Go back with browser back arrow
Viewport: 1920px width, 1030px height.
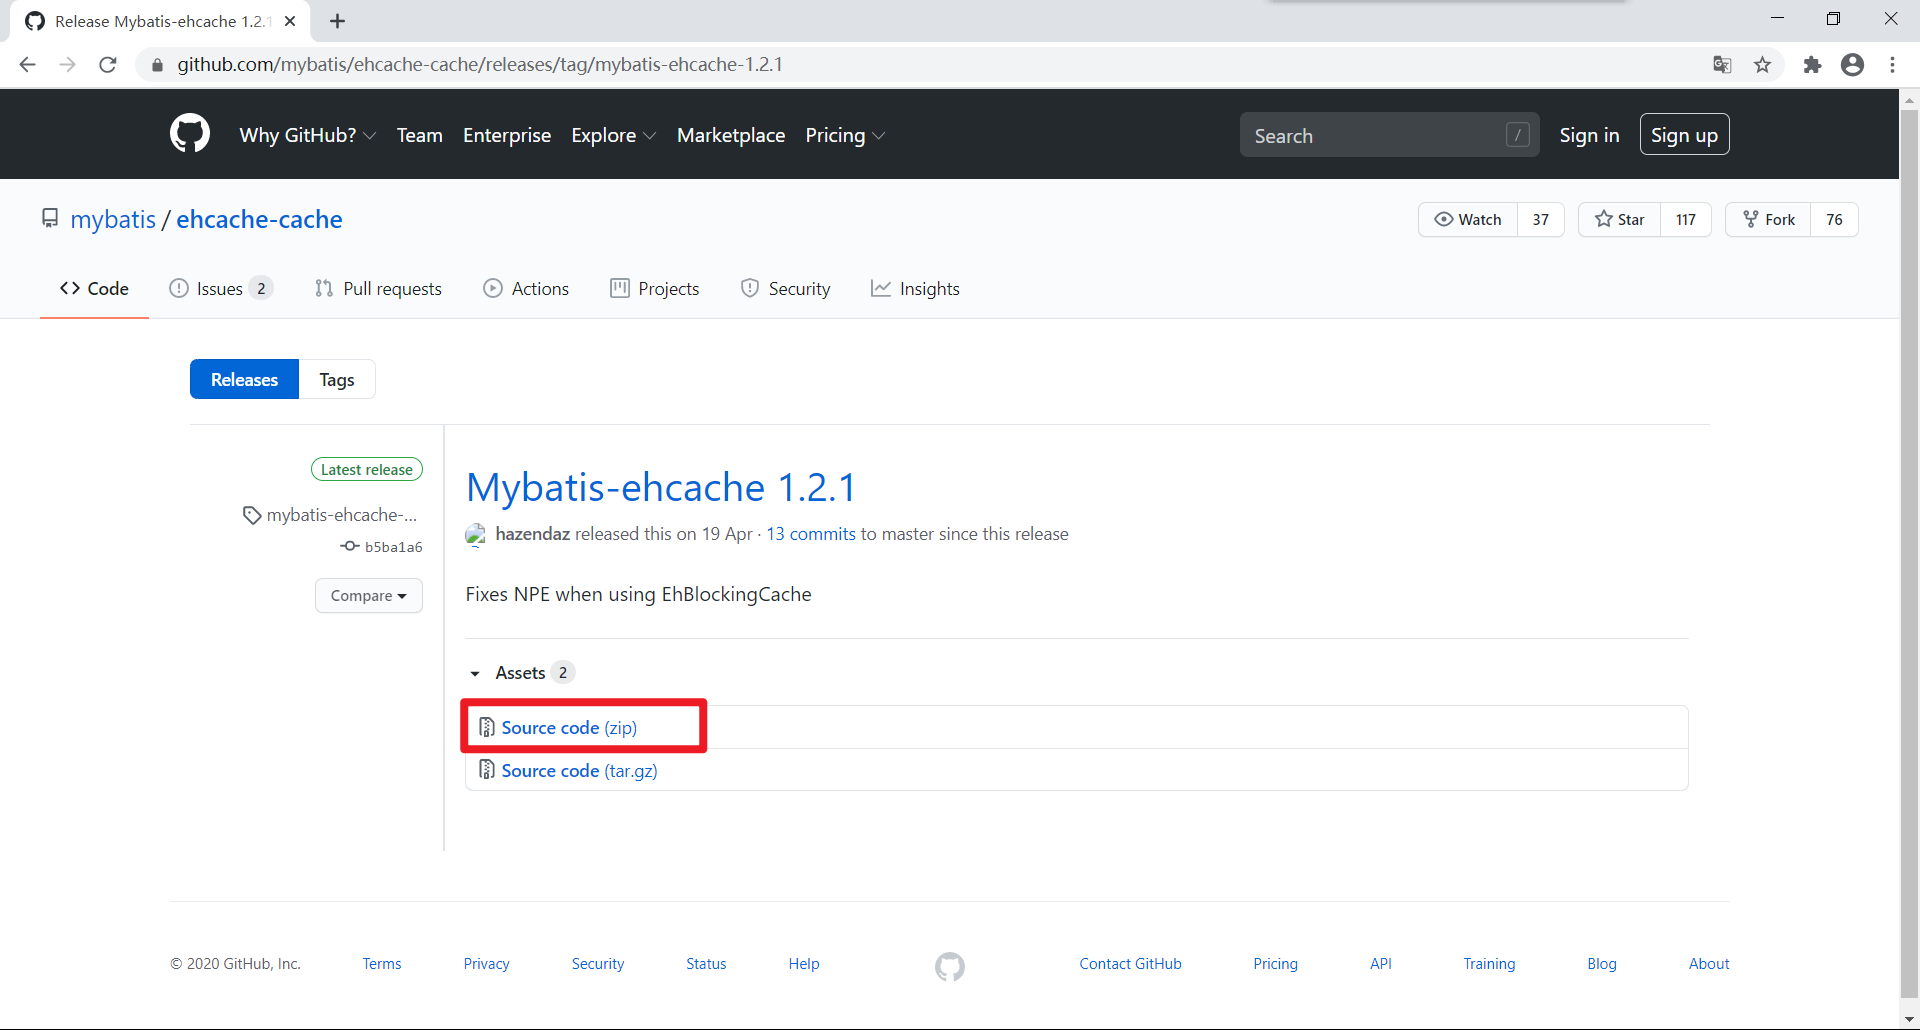pyautogui.click(x=27, y=65)
